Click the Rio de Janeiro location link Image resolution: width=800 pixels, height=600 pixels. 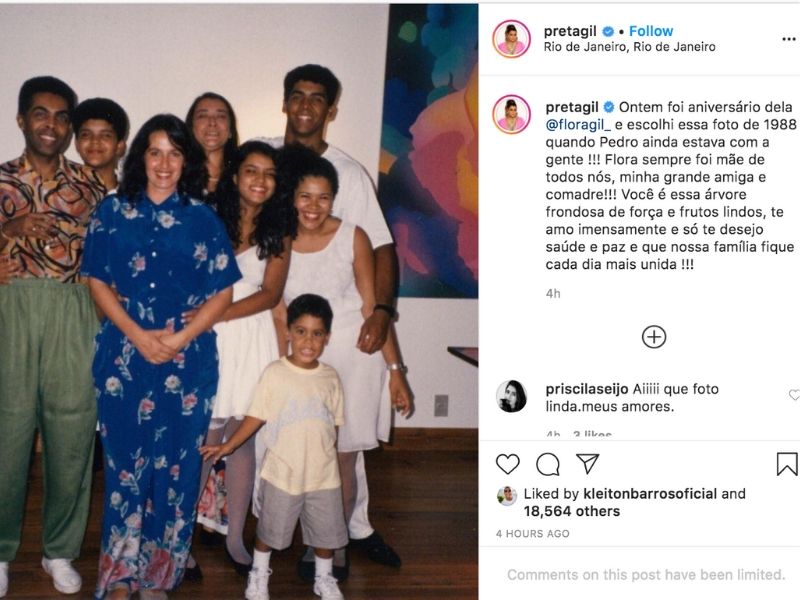tap(629, 47)
